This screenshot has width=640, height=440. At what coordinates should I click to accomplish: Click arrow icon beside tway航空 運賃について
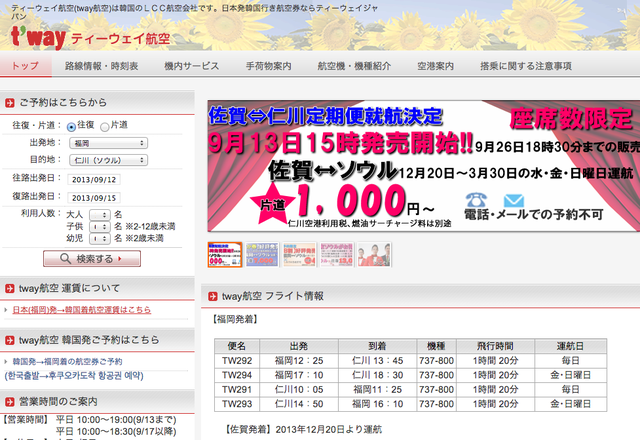point(9,289)
